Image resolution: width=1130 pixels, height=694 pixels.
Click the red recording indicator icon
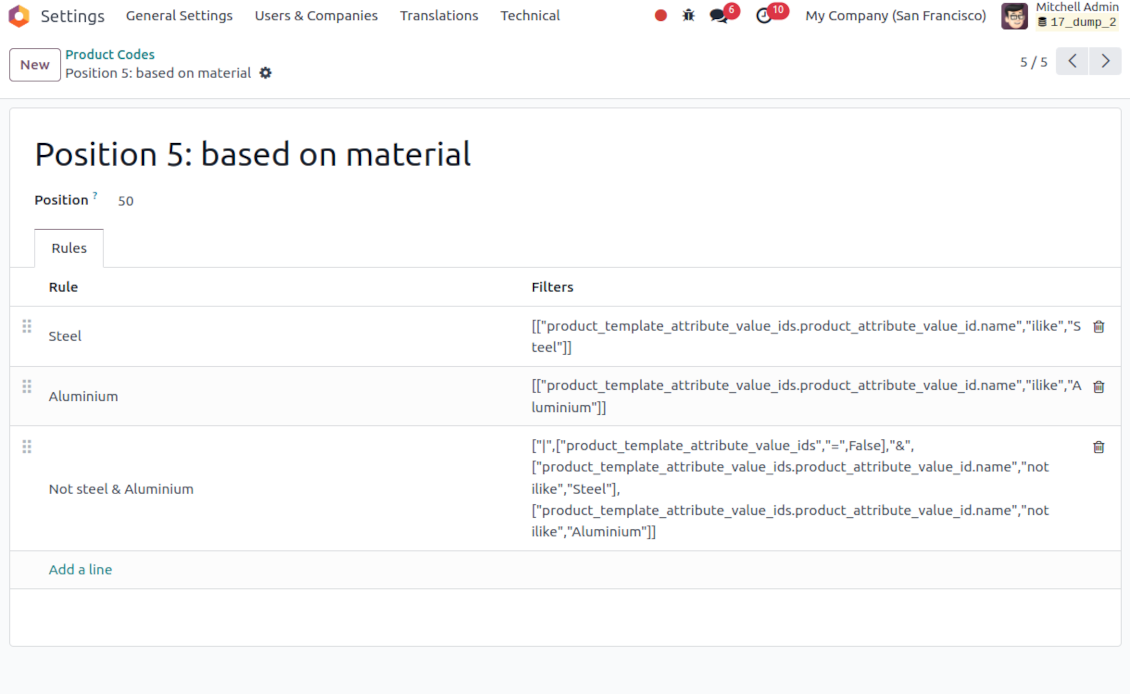tap(660, 16)
